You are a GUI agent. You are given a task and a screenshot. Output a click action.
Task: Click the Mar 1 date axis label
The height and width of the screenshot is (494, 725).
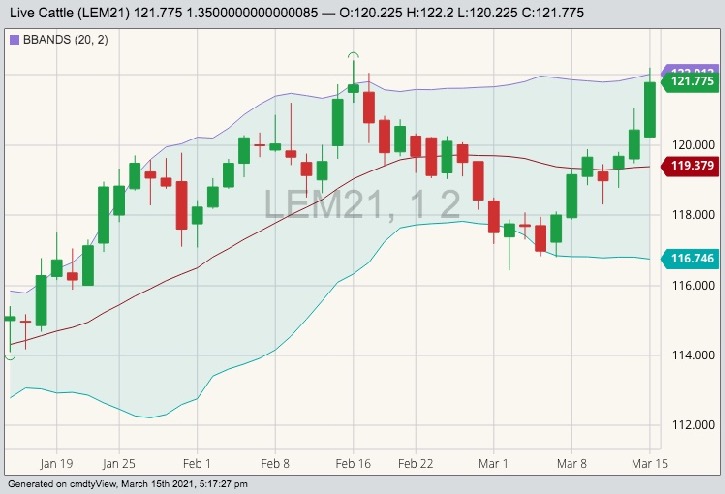[x=493, y=463]
